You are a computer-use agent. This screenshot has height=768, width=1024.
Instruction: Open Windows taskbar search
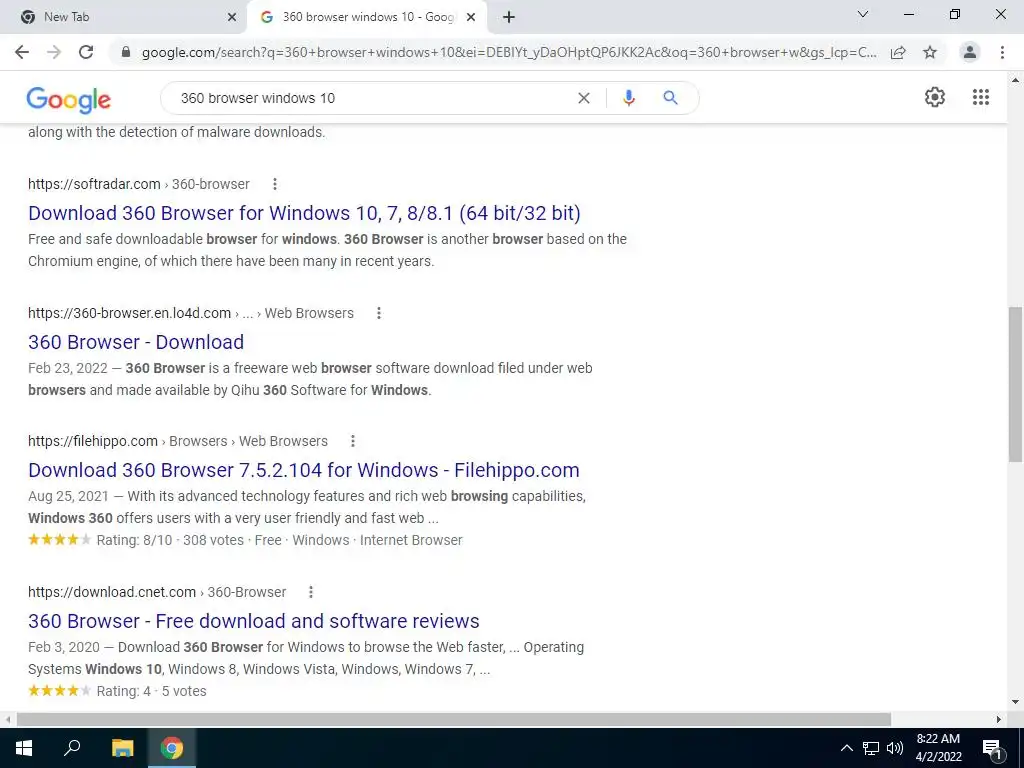tap(72, 748)
